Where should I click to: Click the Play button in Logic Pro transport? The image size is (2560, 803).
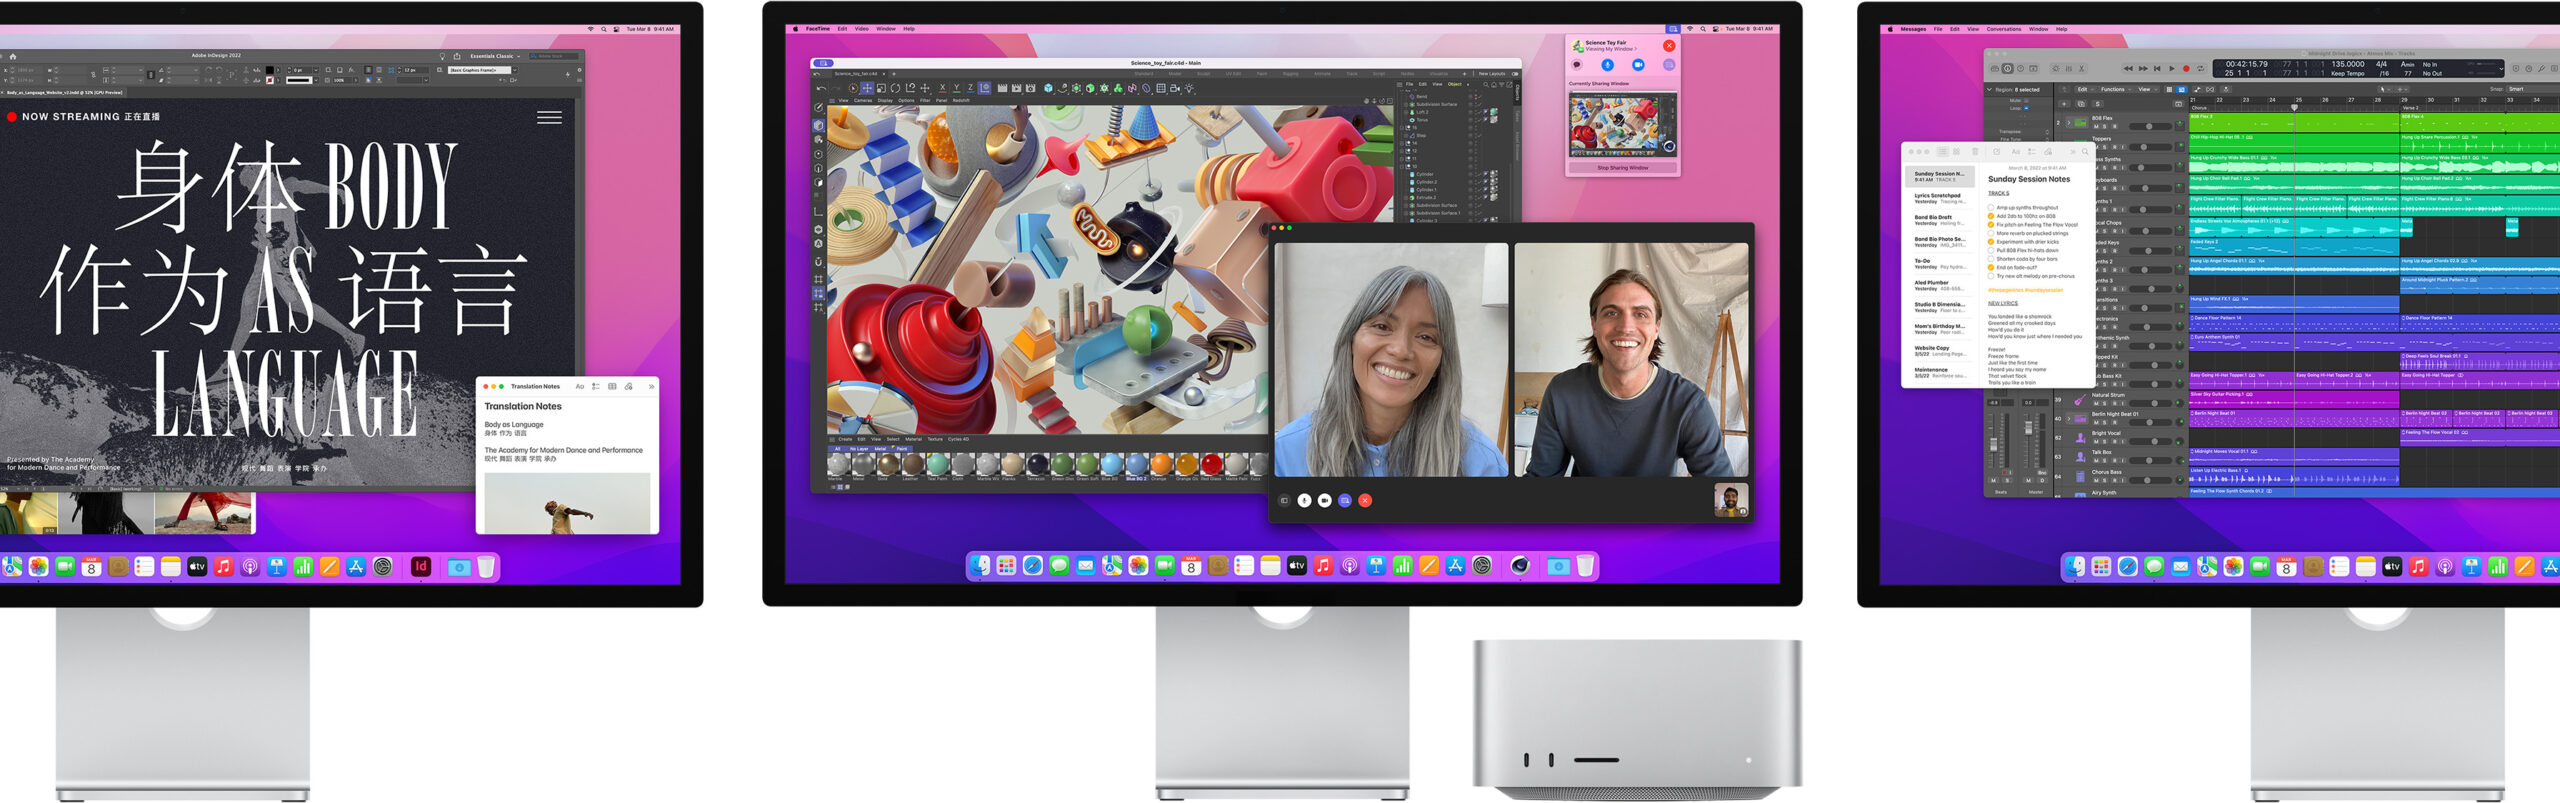2172,69
